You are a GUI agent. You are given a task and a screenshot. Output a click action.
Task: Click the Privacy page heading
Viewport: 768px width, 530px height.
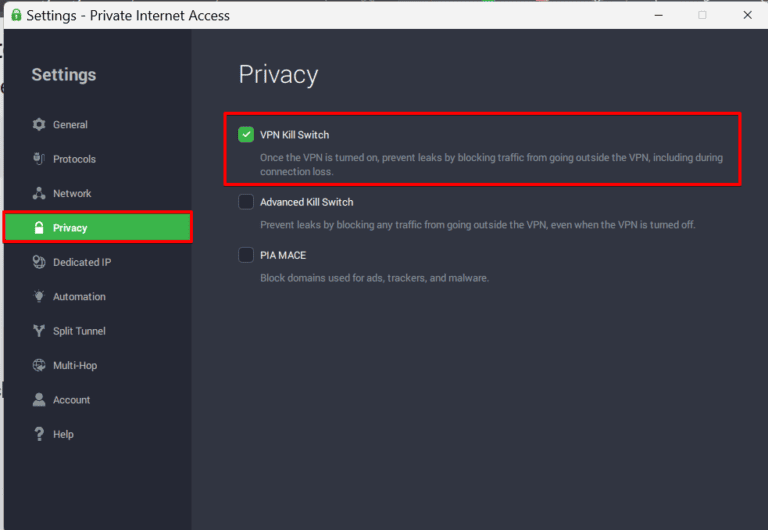coord(278,75)
